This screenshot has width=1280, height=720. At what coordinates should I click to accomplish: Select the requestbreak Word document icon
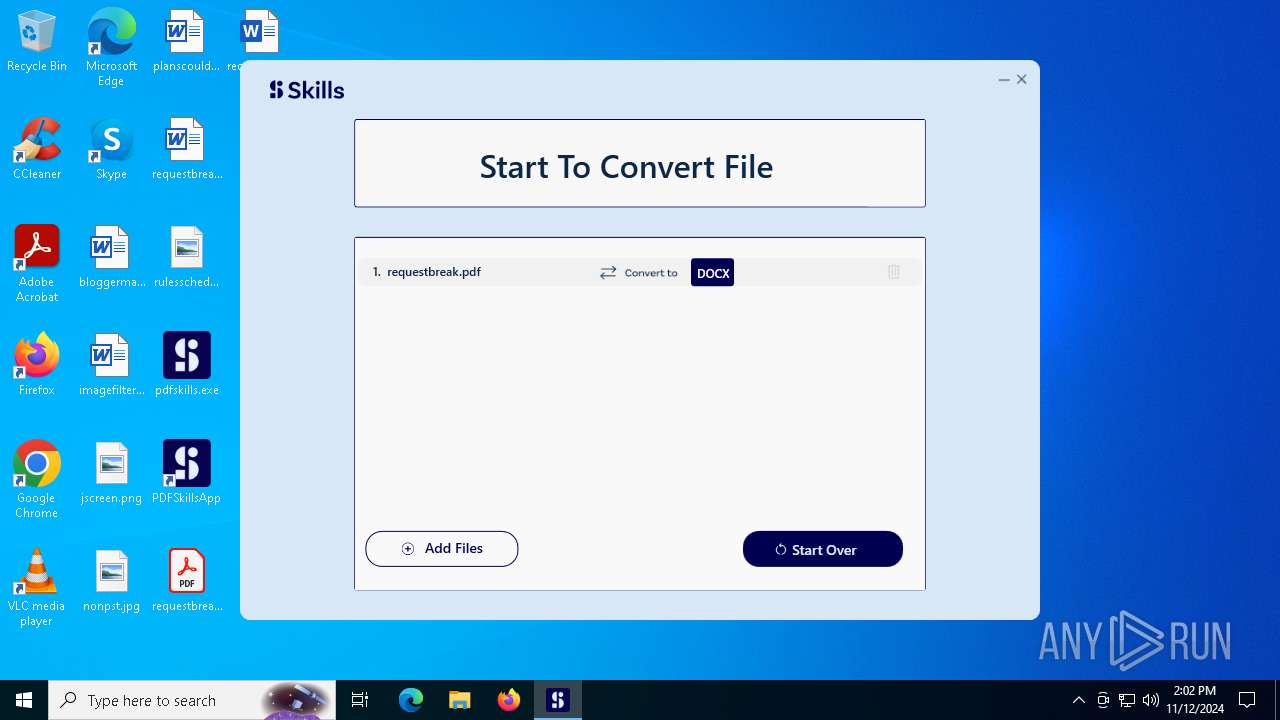pyautogui.click(x=186, y=150)
